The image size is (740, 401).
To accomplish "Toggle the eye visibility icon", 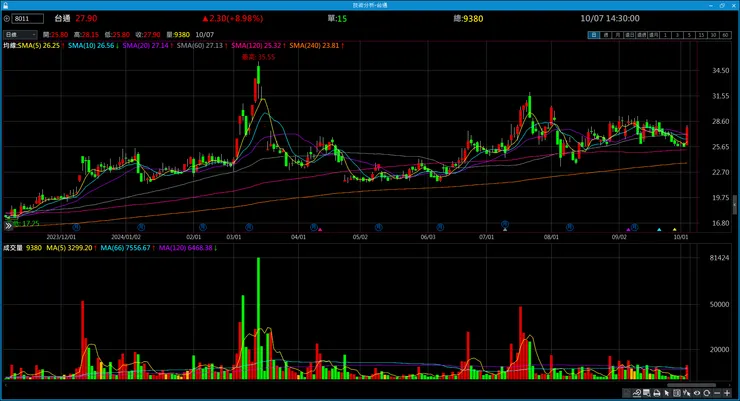I will pos(697,393).
